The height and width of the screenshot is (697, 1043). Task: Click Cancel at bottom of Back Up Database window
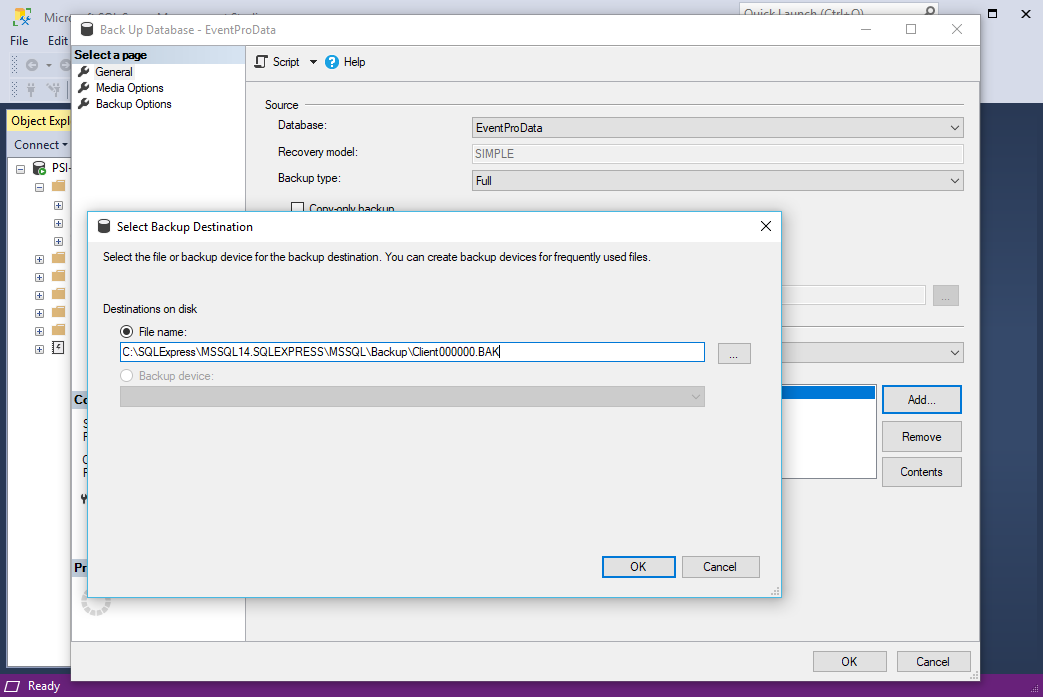point(933,662)
